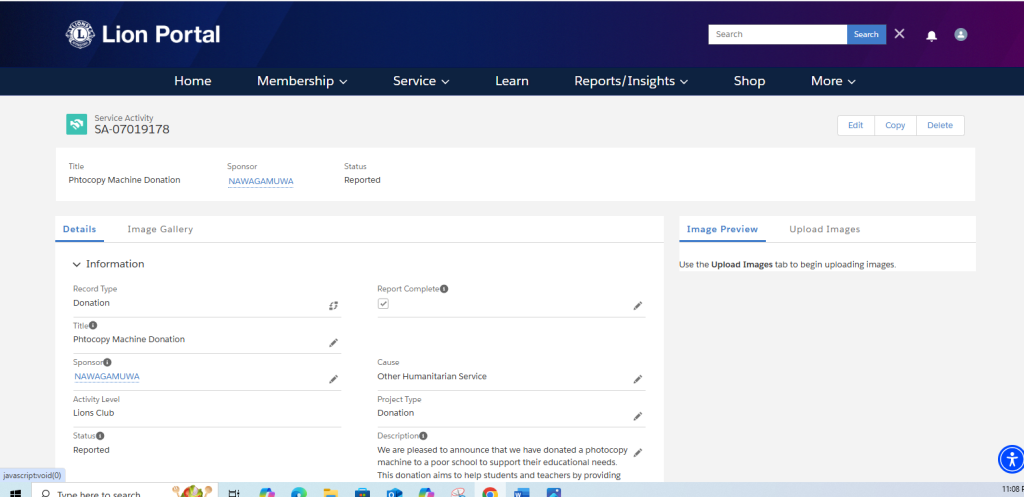The width and height of the screenshot is (1024, 497).
Task: Open Shop in the navigation bar
Action: coord(749,81)
